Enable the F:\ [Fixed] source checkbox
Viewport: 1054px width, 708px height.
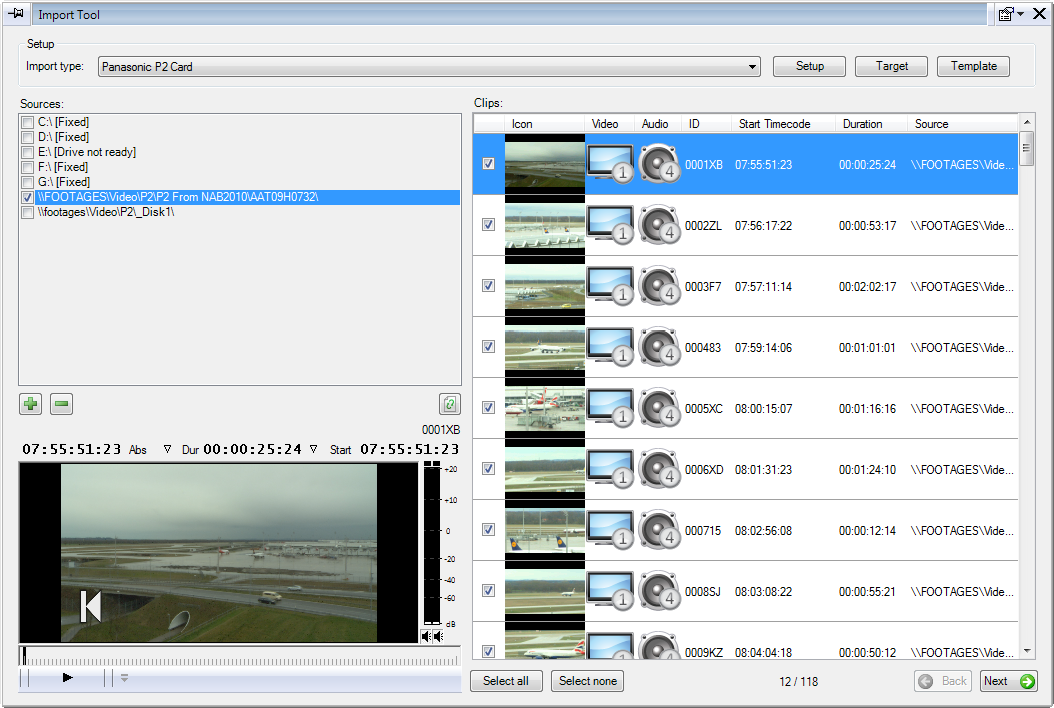tap(28, 167)
